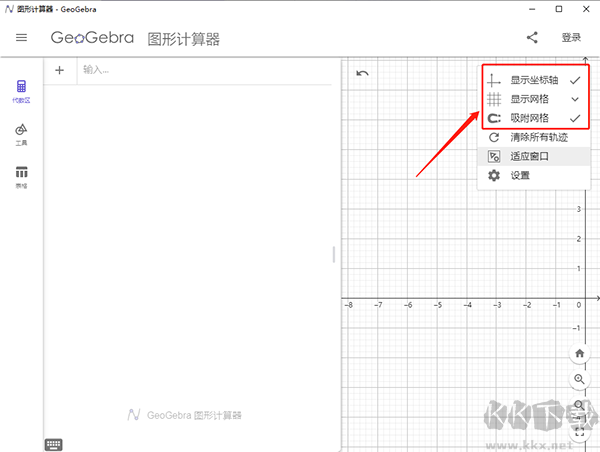Toggle 显示坐标轴 show axes option
This screenshot has height=452, width=600.
[535, 80]
